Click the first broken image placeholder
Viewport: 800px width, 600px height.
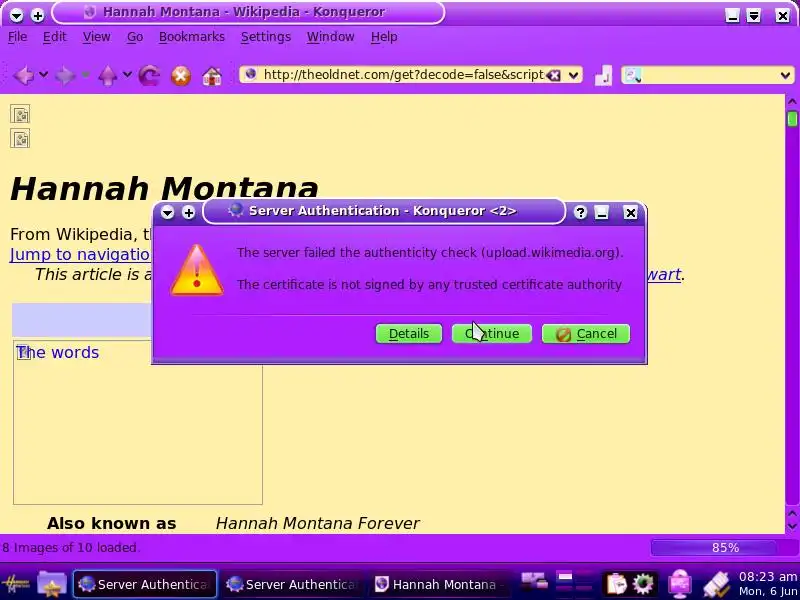(20, 114)
